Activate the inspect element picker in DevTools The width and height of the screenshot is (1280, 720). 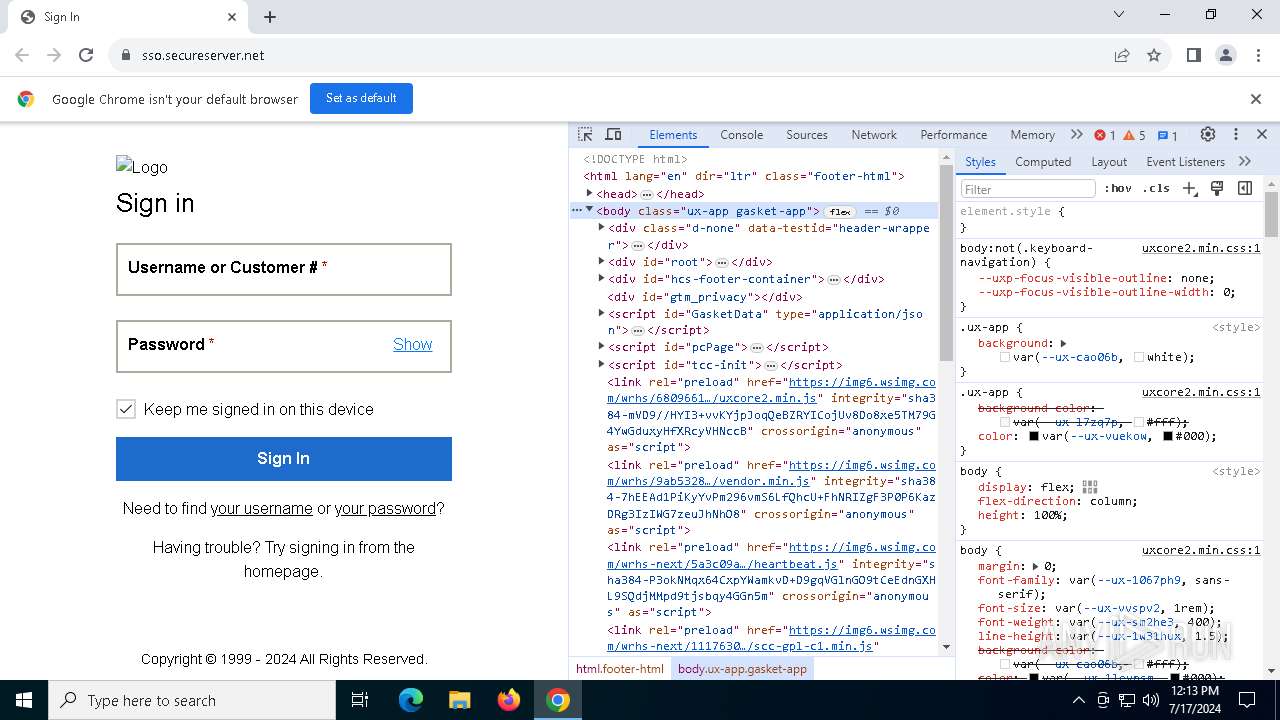click(586, 135)
